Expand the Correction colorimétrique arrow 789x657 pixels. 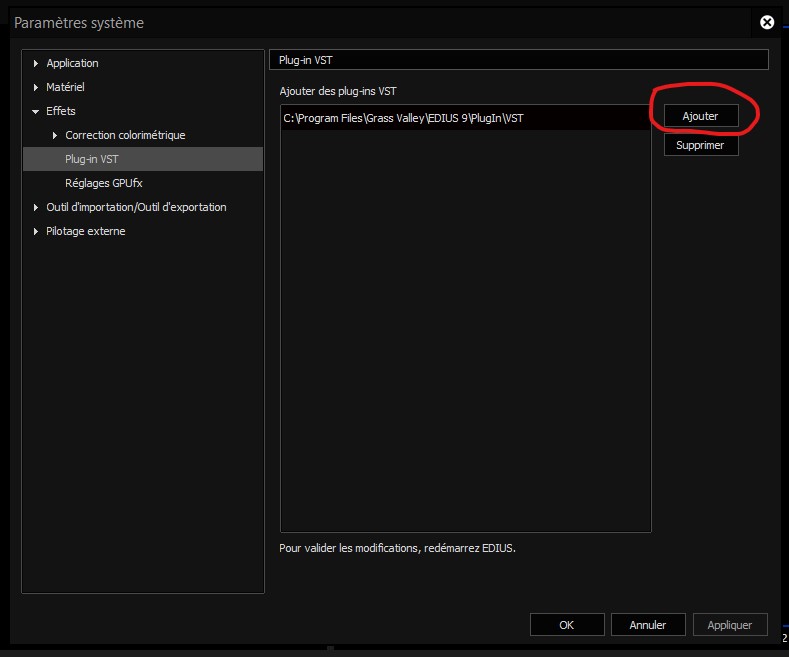(x=55, y=135)
